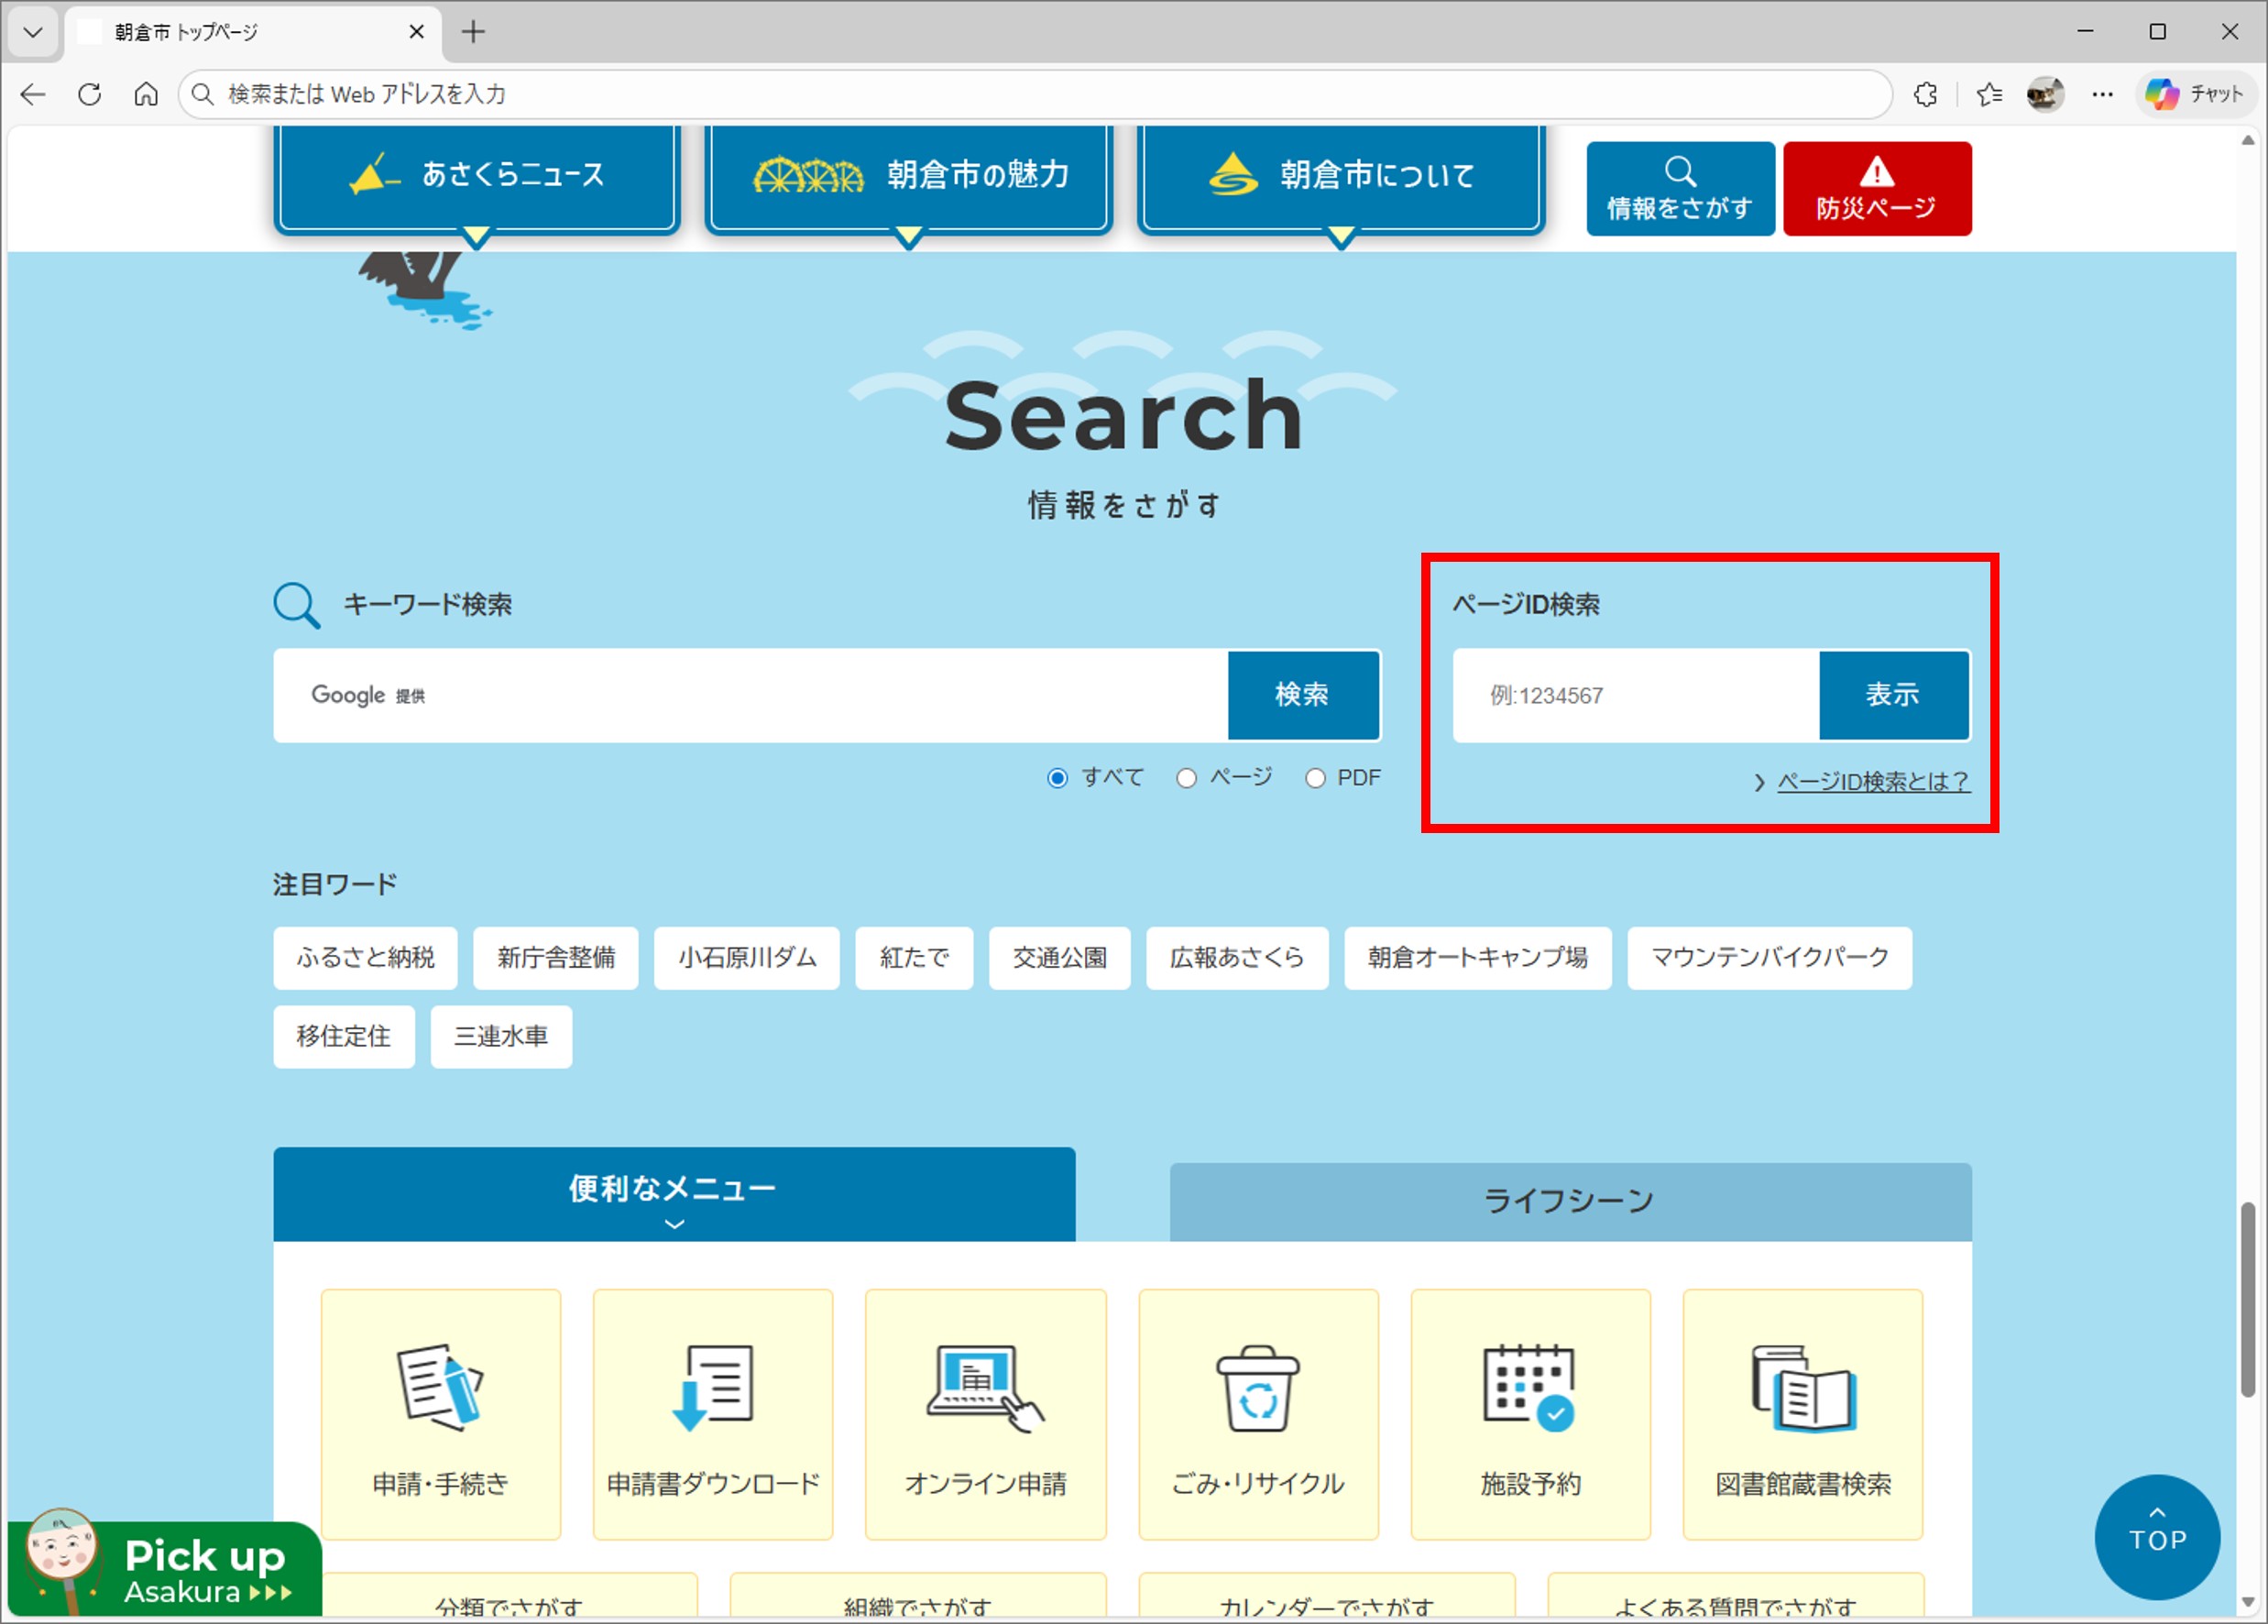This screenshot has width=2268, height=1624.
Task: Click the browser extensions puzzle icon
Action: tap(1925, 94)
